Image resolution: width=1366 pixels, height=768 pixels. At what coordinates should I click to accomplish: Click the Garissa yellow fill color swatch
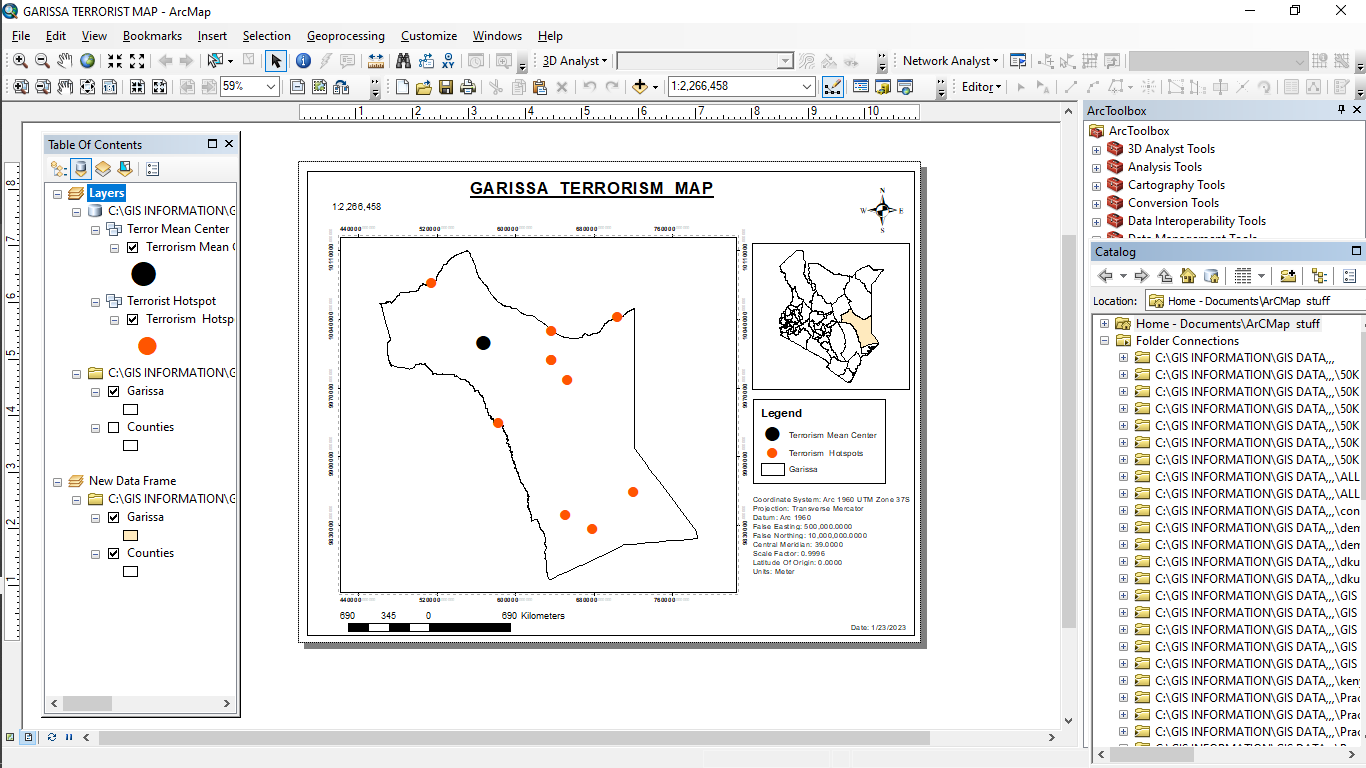129,534
